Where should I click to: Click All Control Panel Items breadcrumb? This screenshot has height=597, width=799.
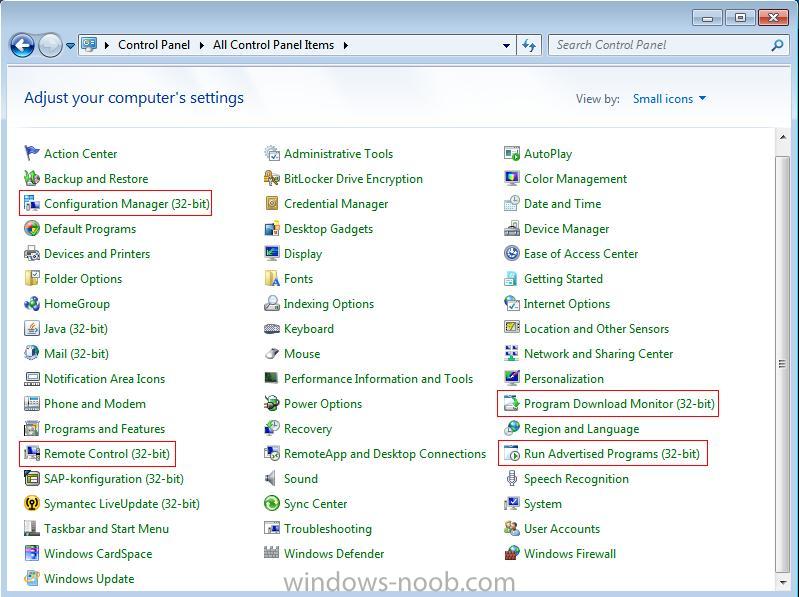(274, 45)
